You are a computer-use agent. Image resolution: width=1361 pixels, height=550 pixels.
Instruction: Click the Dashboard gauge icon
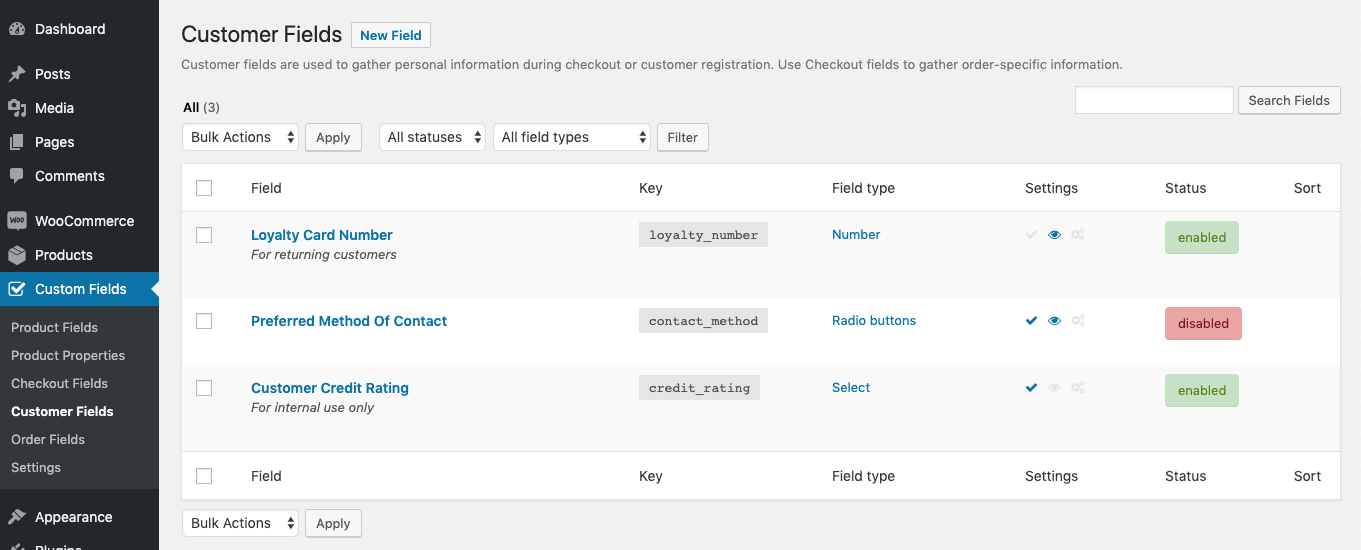pyautogui.click(x=17, y=29)
